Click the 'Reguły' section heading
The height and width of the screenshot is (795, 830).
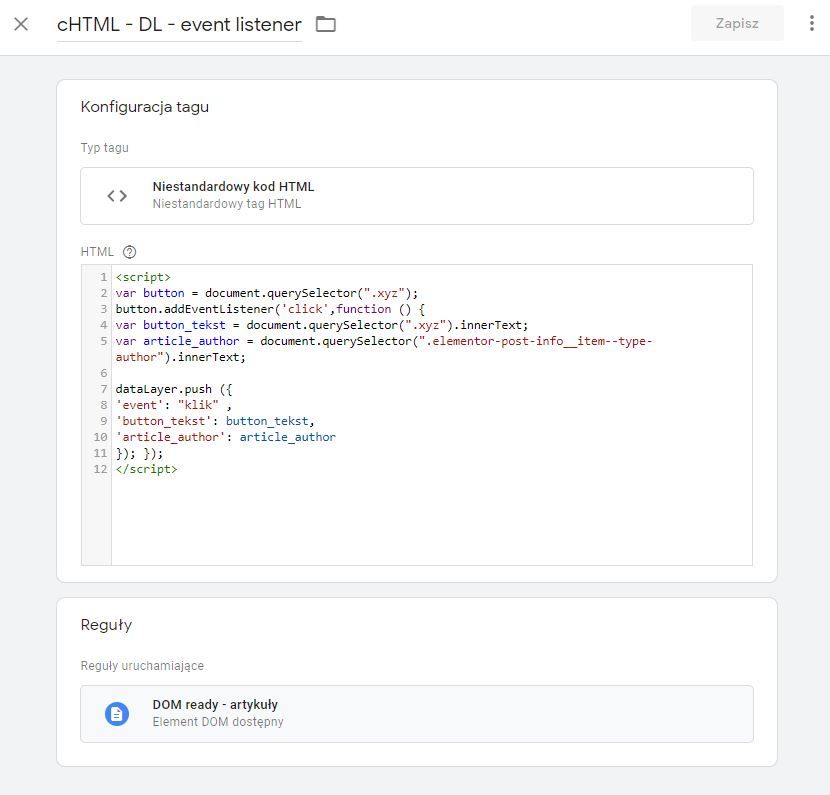[106, 625]
